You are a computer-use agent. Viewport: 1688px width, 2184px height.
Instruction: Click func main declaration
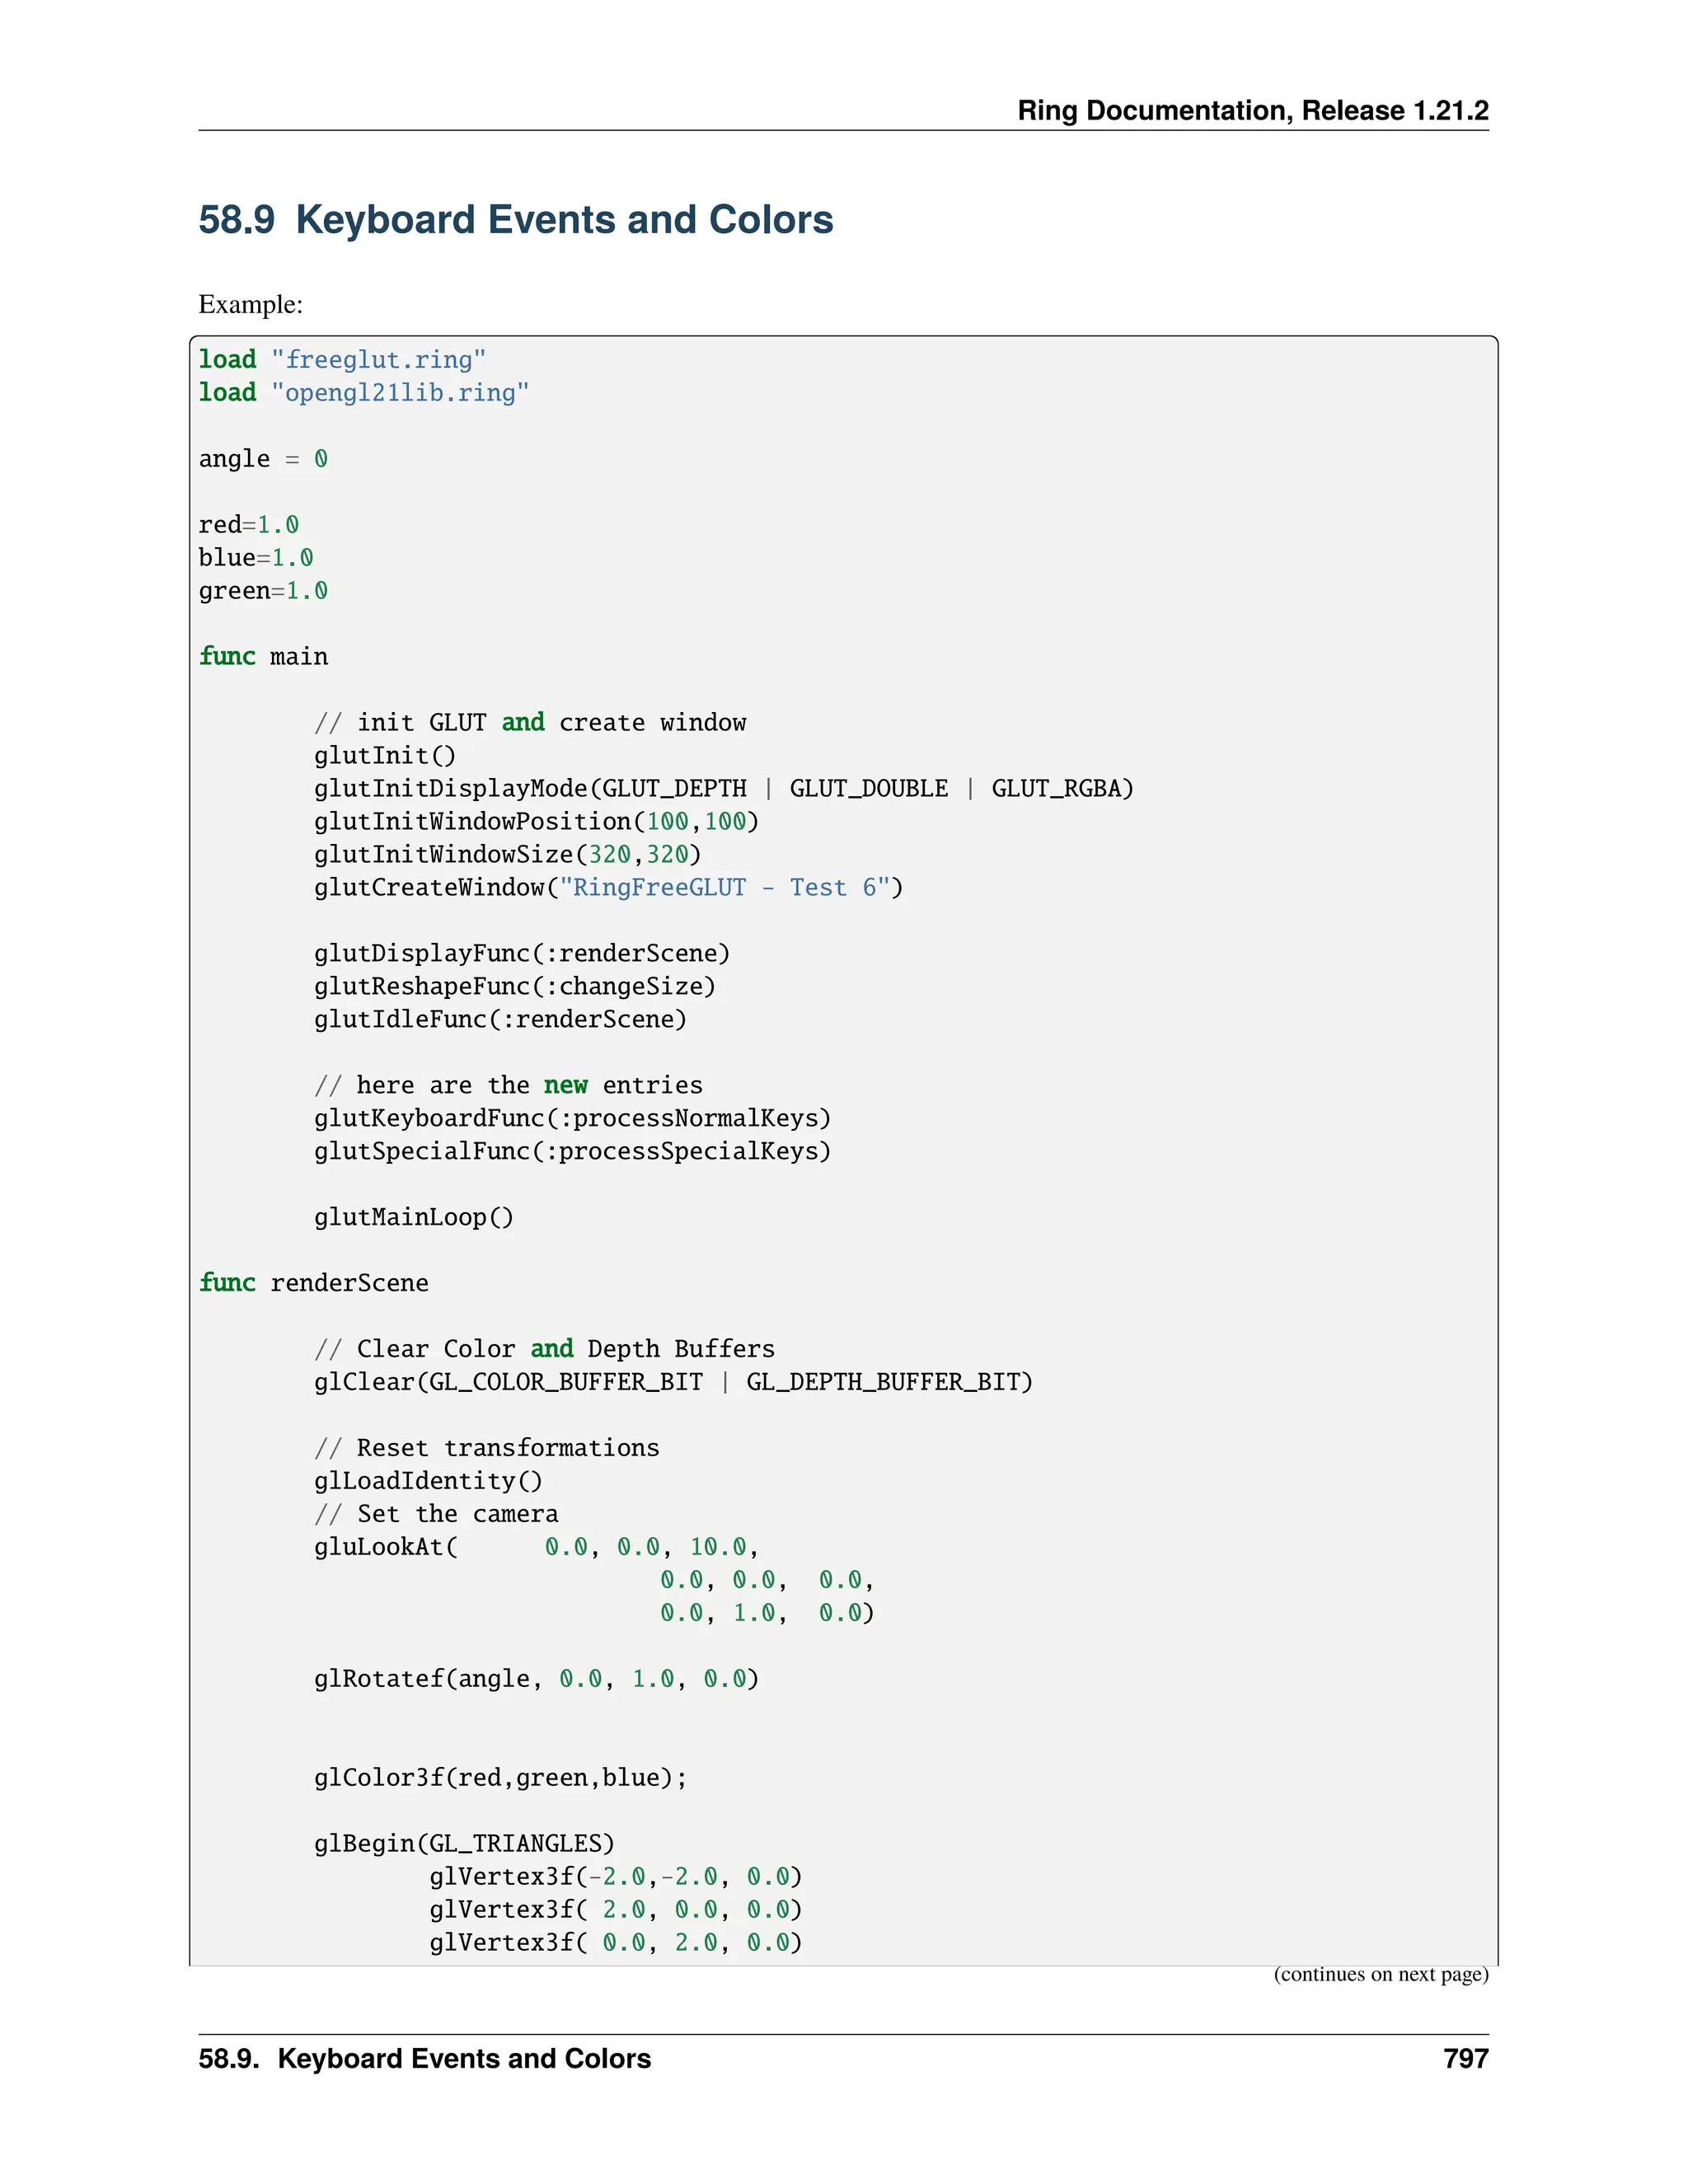(263, 657)
